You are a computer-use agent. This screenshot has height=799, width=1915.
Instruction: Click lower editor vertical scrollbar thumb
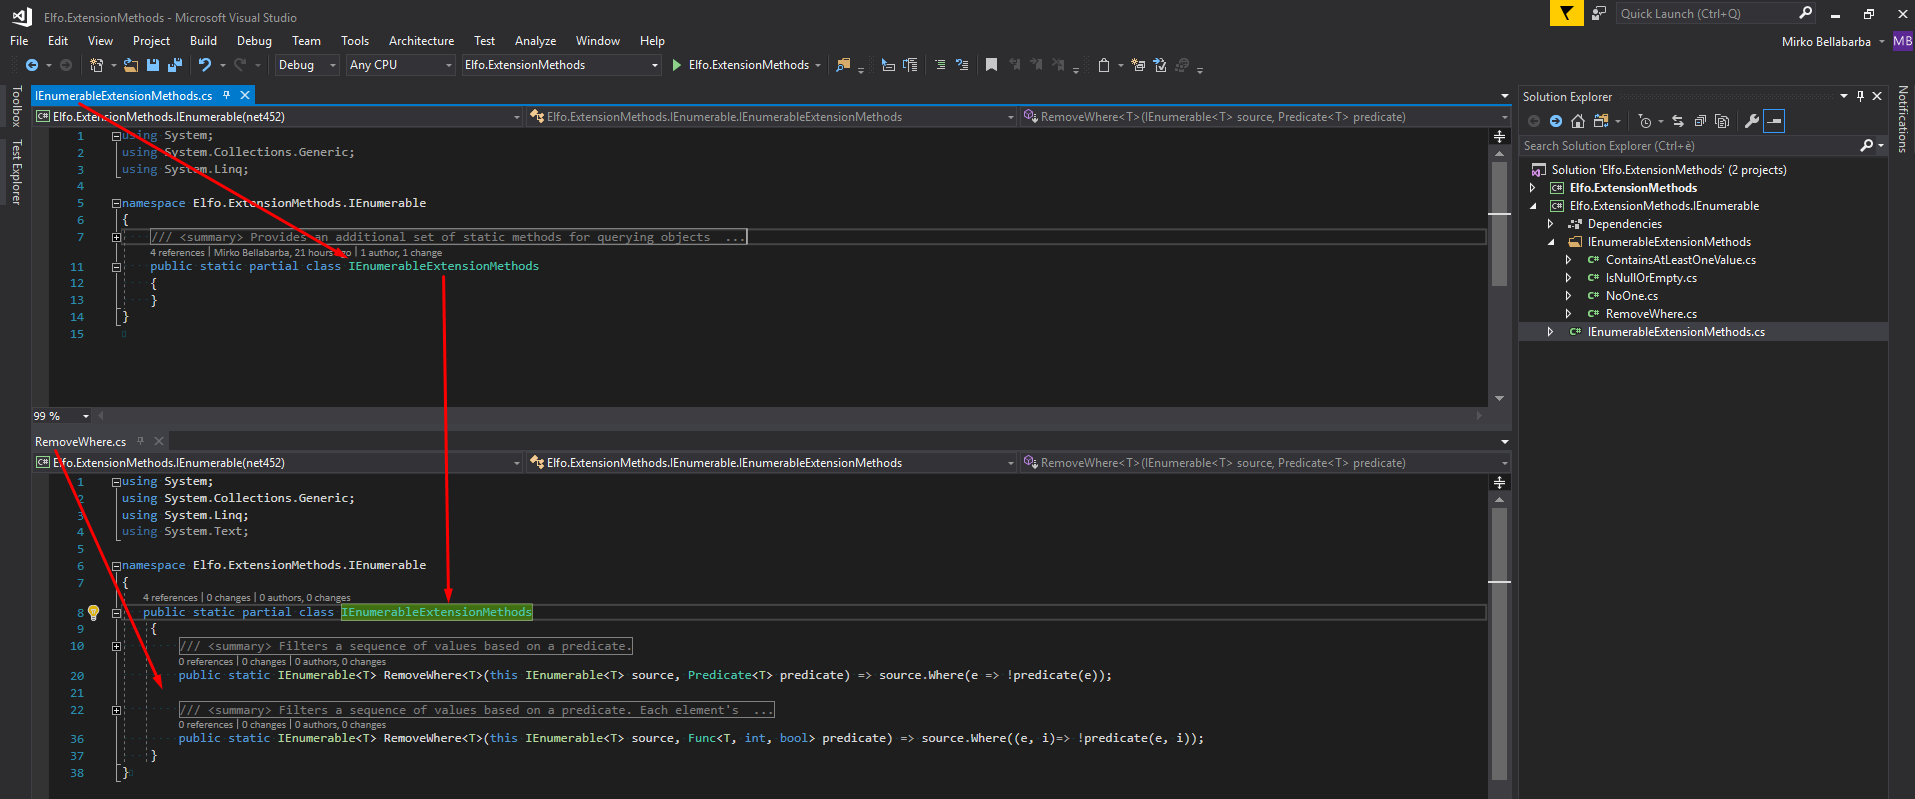point(1499,643)
